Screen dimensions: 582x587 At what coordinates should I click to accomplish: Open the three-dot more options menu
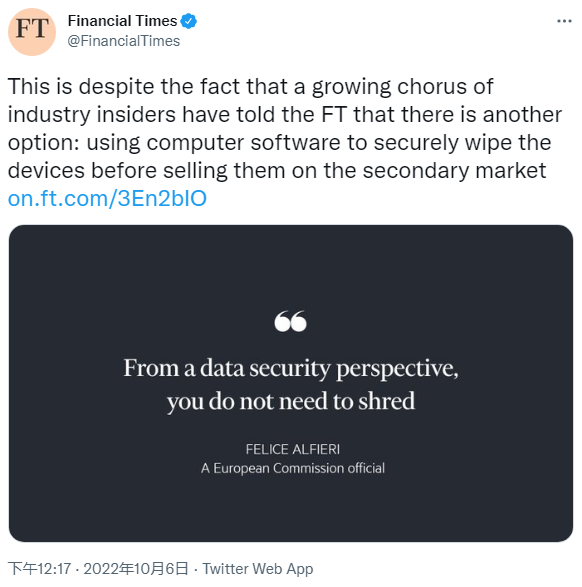(x=564, y=21)
